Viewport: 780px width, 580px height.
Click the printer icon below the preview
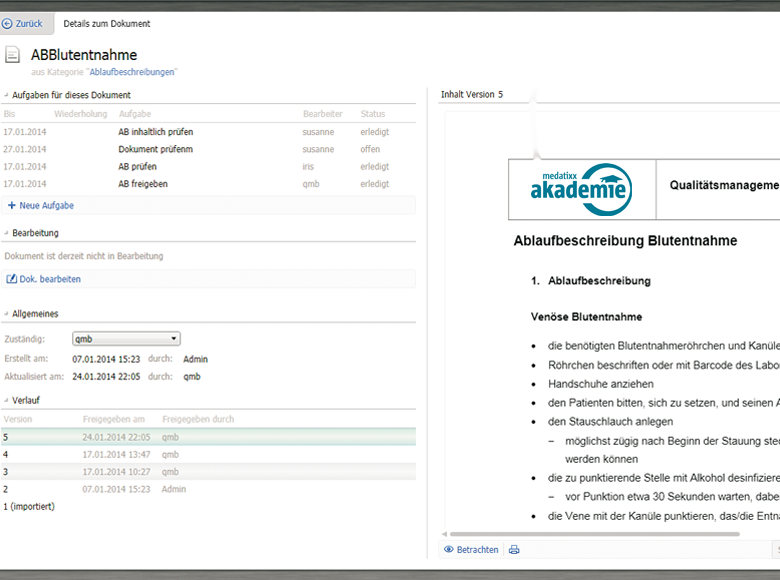point(514,549)
